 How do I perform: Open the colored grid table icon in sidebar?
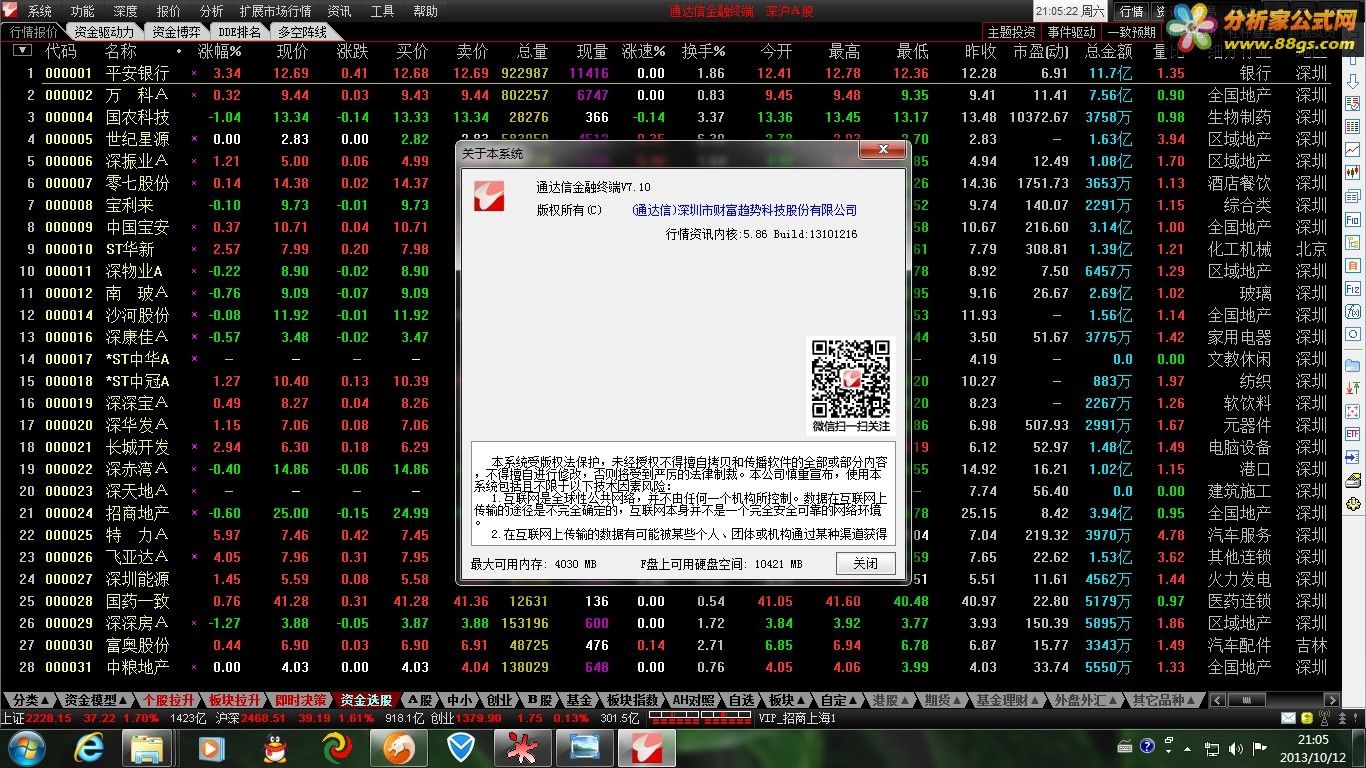(x=1353, y=127)
